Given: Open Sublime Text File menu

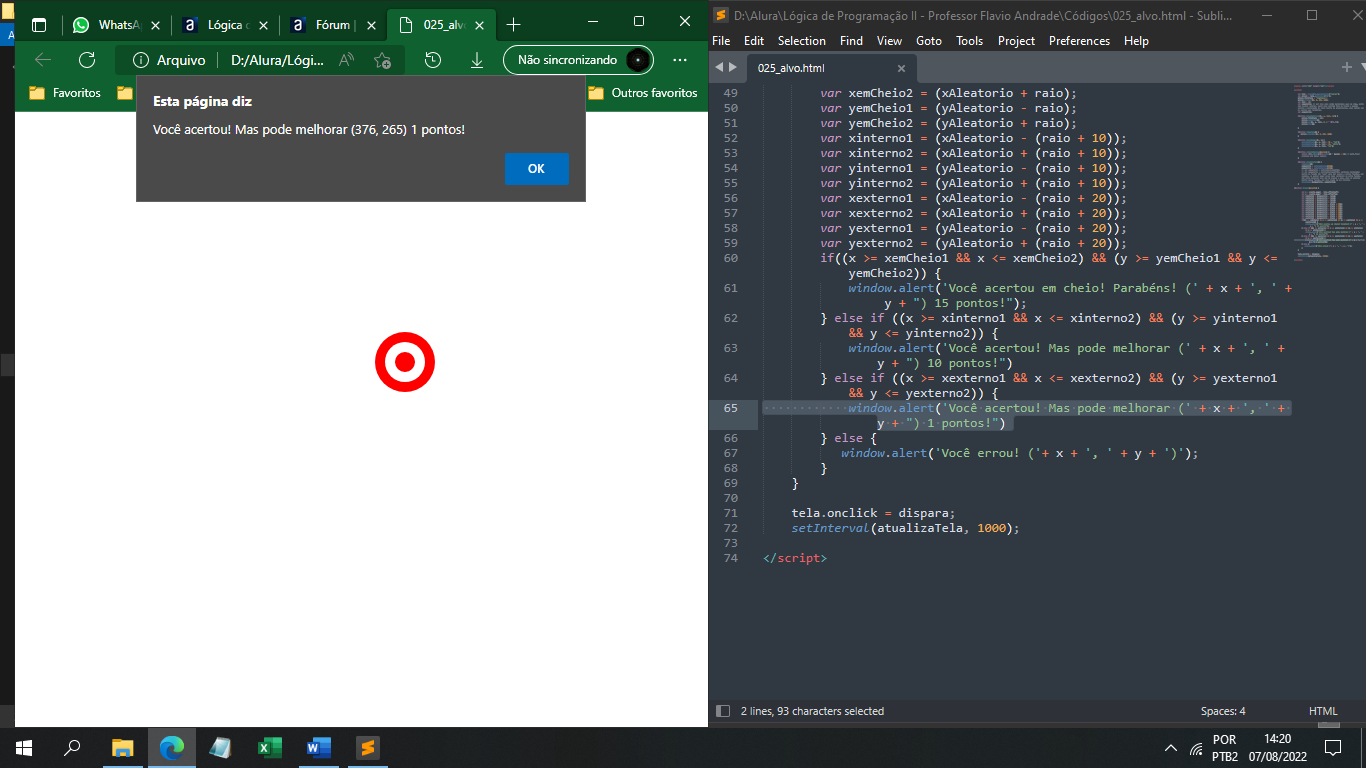Looking at the screenshot, I should [x=721, y=41].
